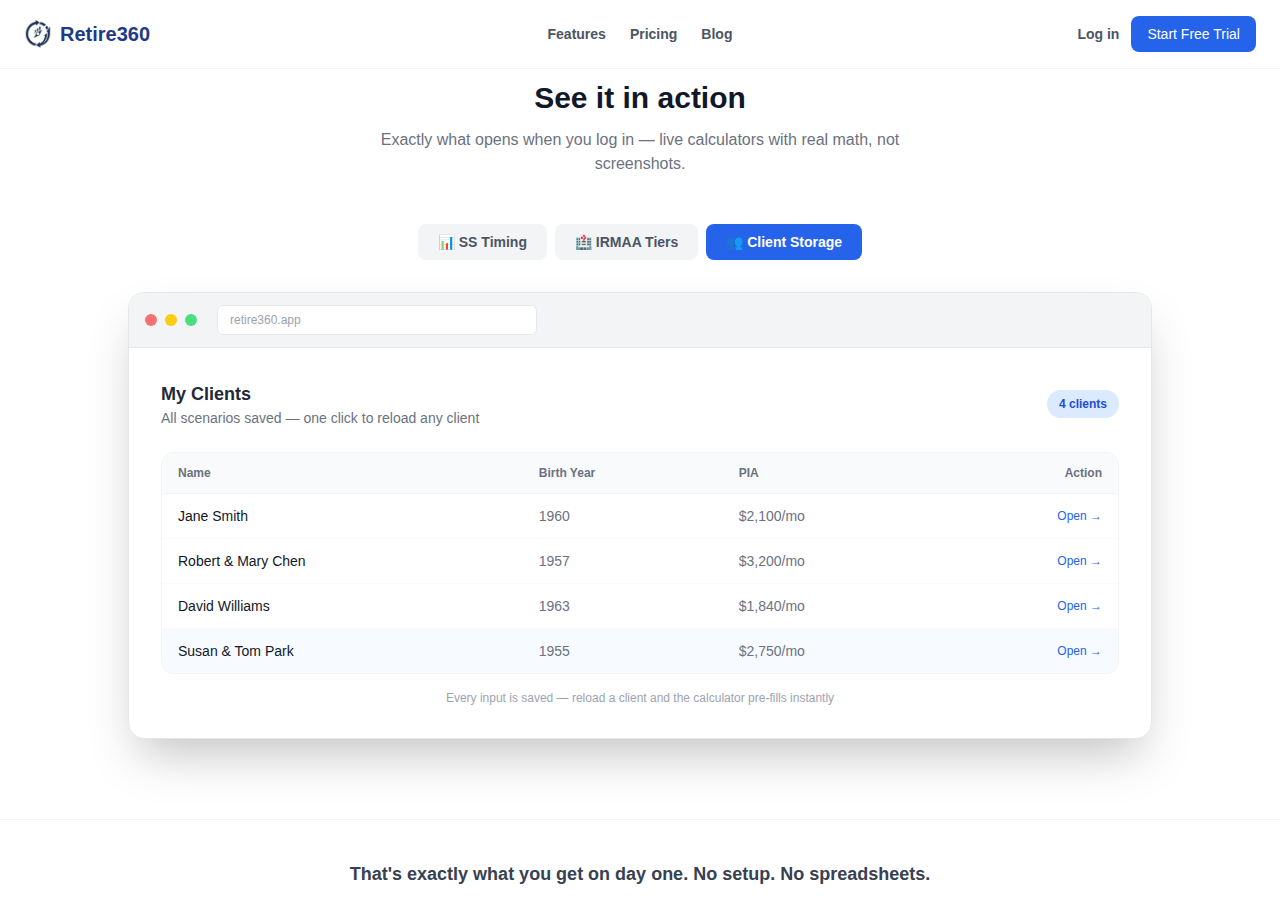Click the 4 clients badge
The image size is (1280, 900).
1083,404
